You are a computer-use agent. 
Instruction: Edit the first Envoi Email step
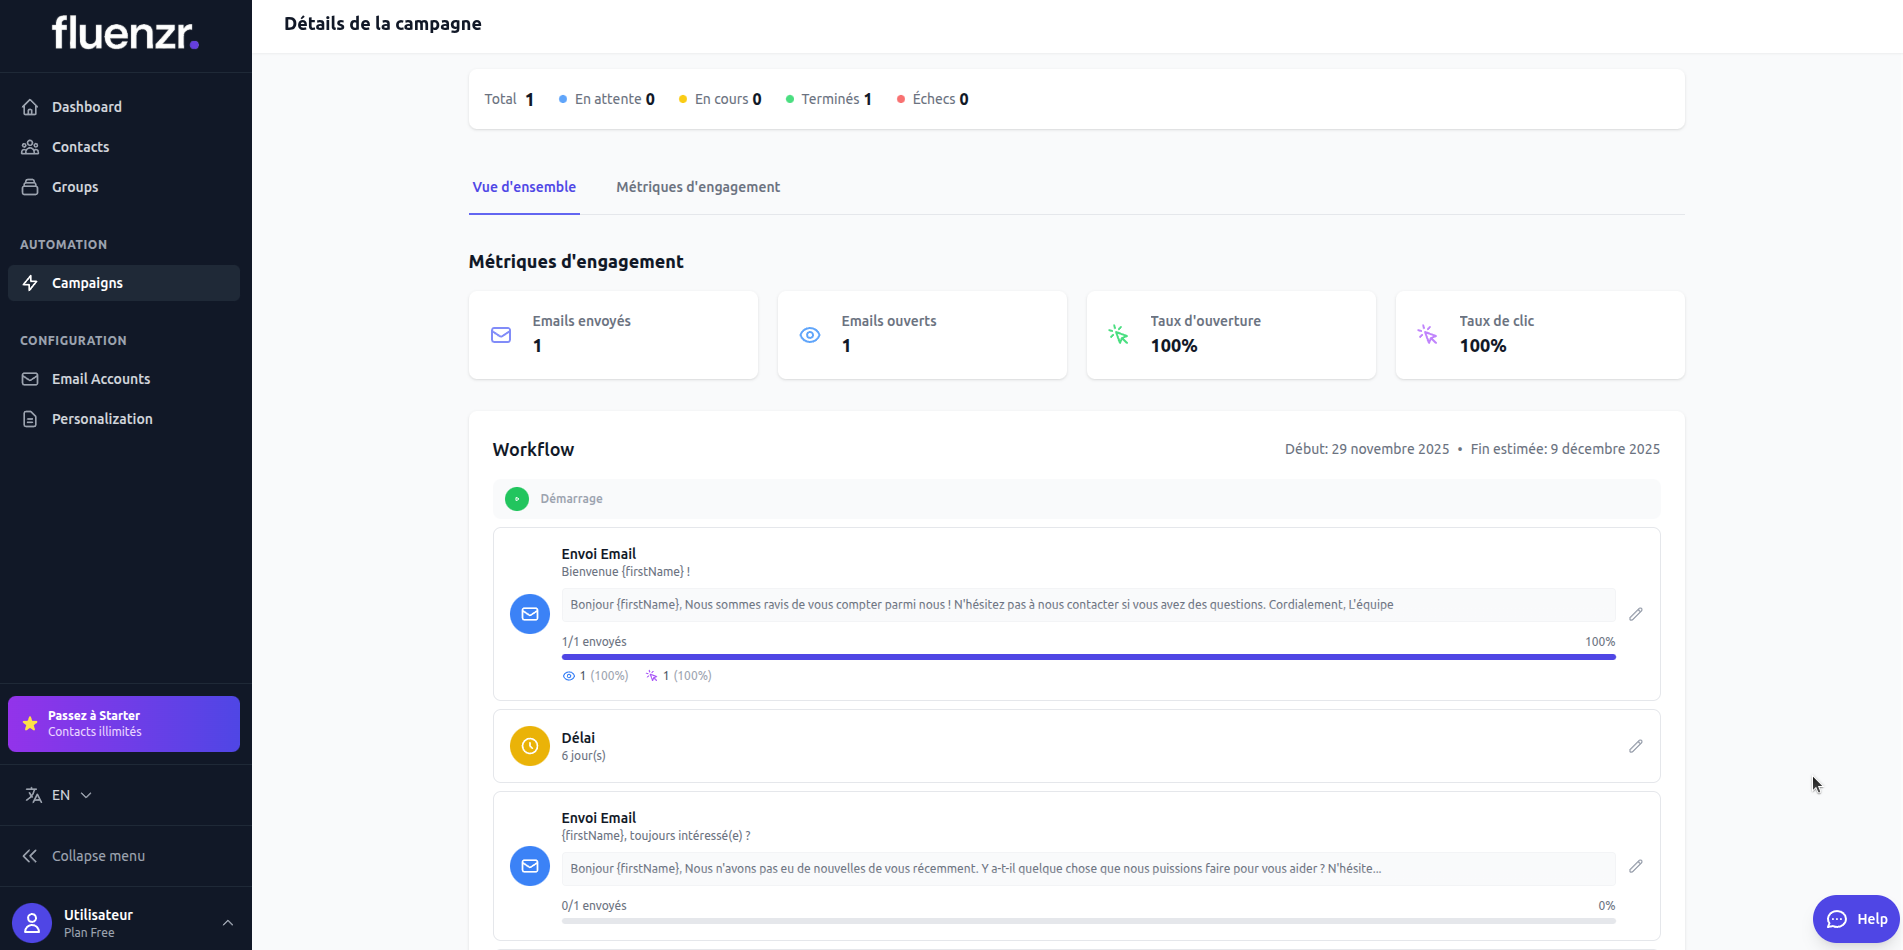tap(1636, 614)
